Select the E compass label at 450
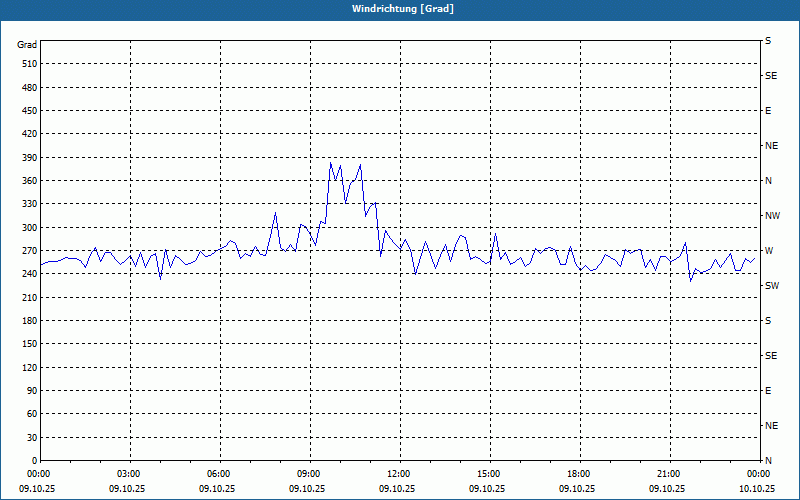The width and height of the screenshot is (800, 500). point(768,111)
